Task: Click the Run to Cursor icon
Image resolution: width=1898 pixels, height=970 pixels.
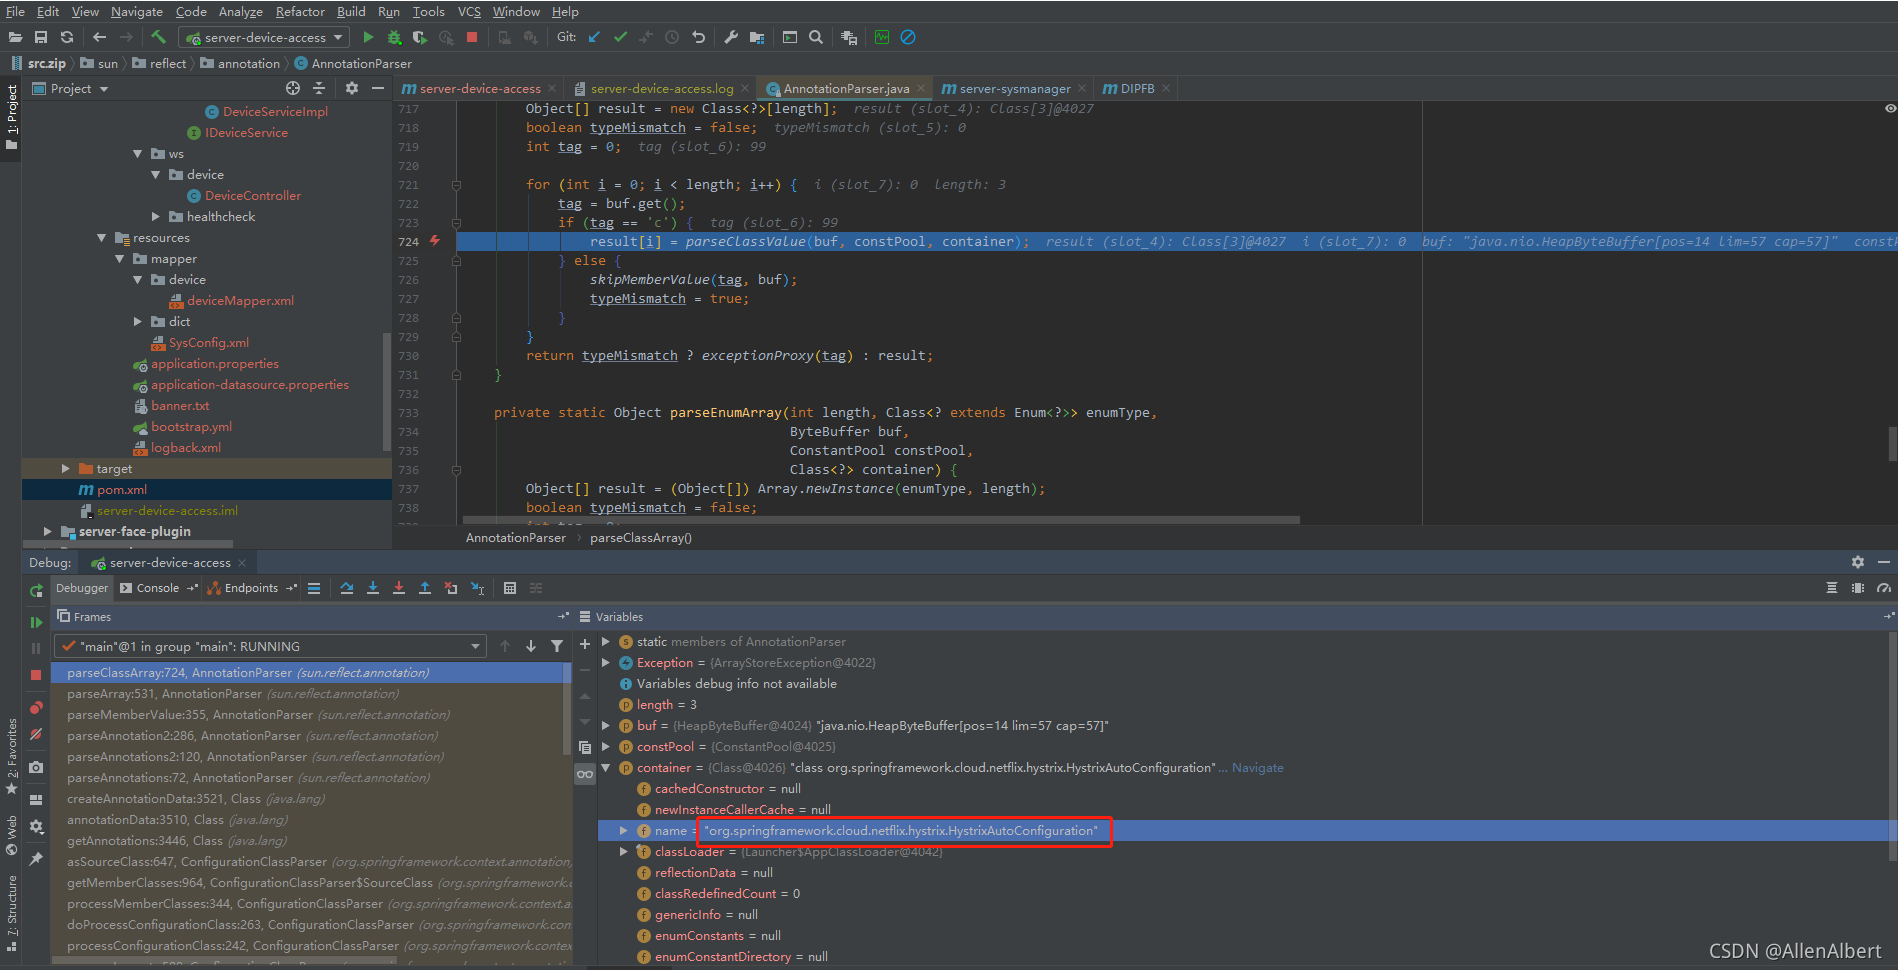Action: point(478,588)
